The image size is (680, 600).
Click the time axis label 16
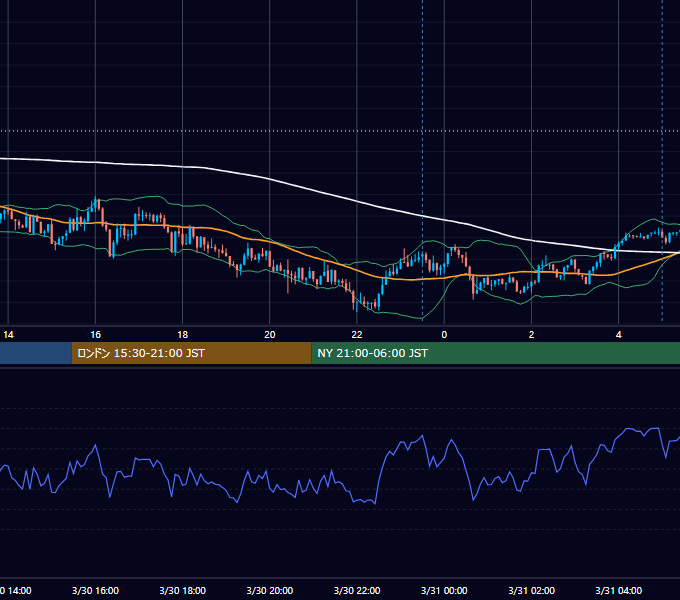(95, 335)
